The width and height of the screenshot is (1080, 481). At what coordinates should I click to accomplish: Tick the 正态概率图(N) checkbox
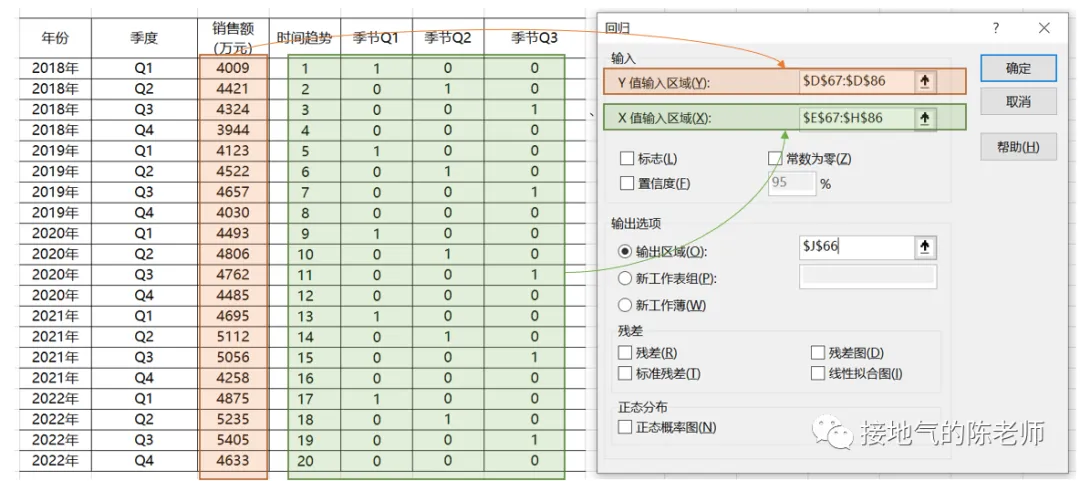(x=625, y=427)
